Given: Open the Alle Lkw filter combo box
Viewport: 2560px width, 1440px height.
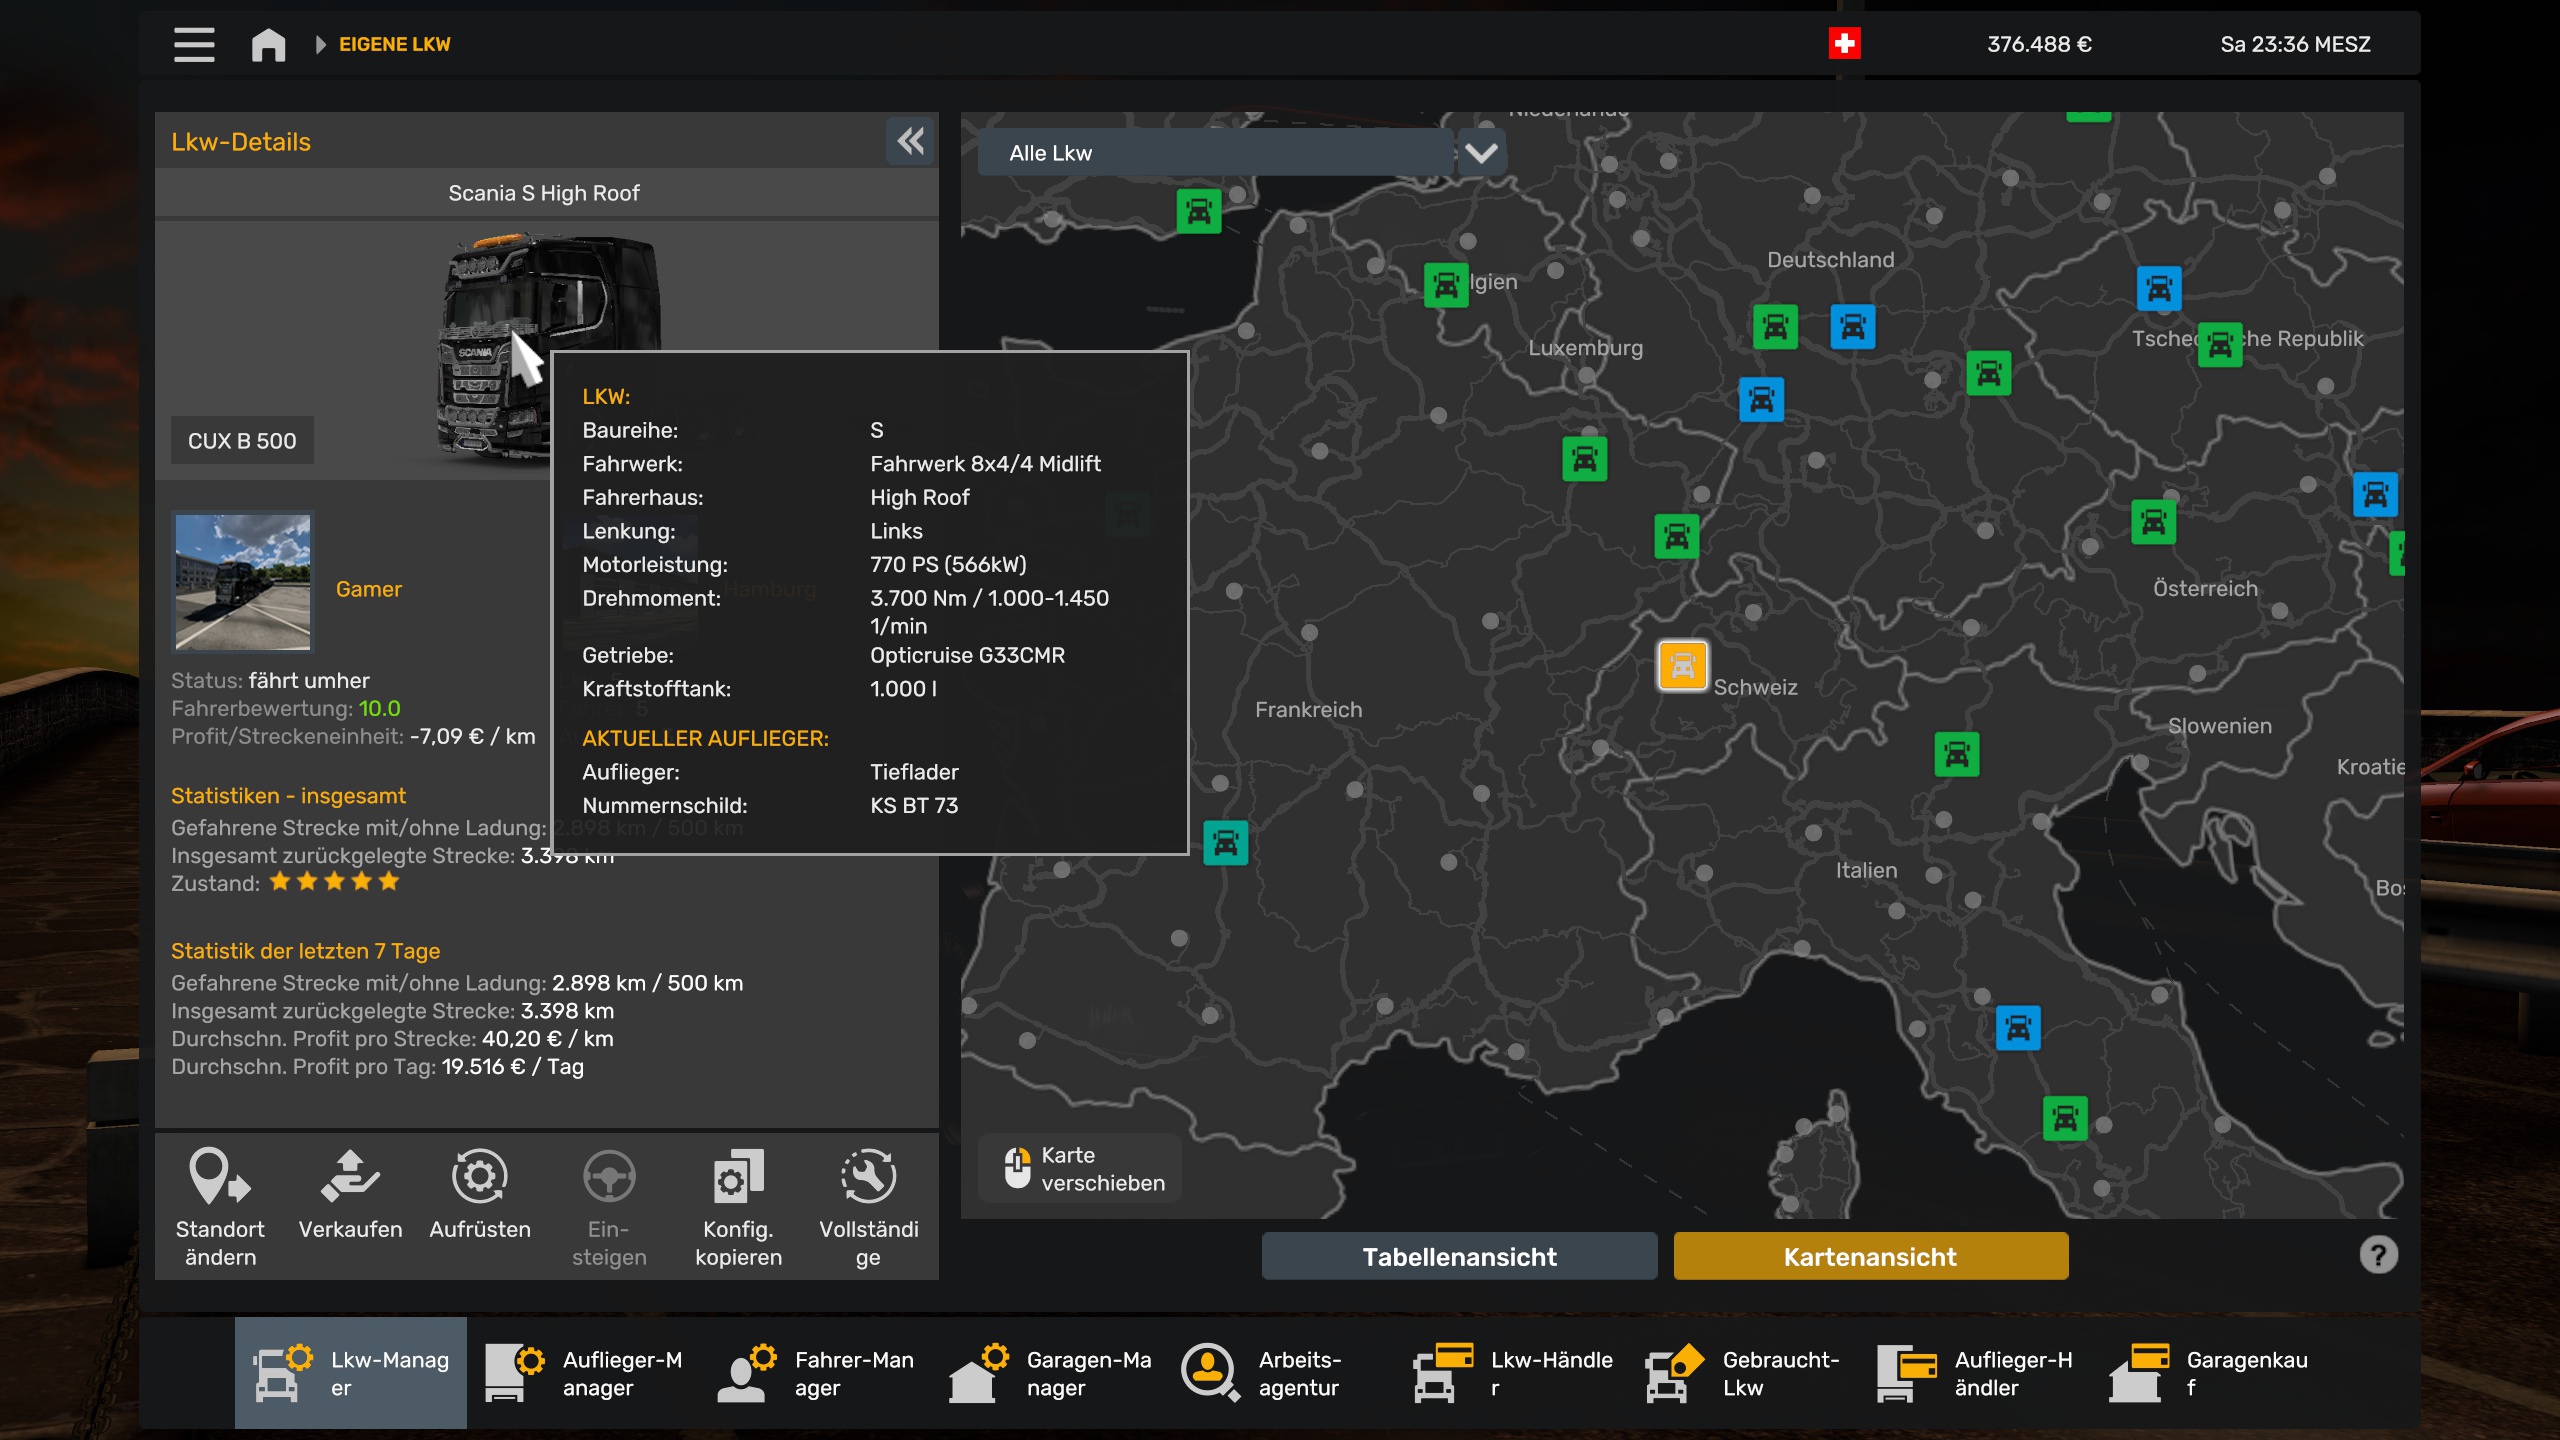Looking at the screenshot, I should 1215,153.
